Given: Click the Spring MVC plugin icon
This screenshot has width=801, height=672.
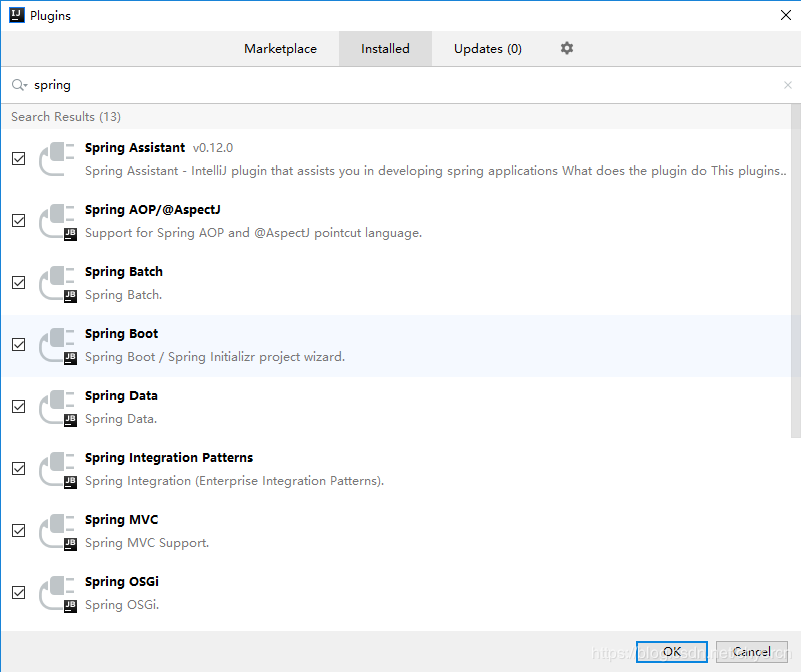Looking at the screenshot, I should coord(57,530).
